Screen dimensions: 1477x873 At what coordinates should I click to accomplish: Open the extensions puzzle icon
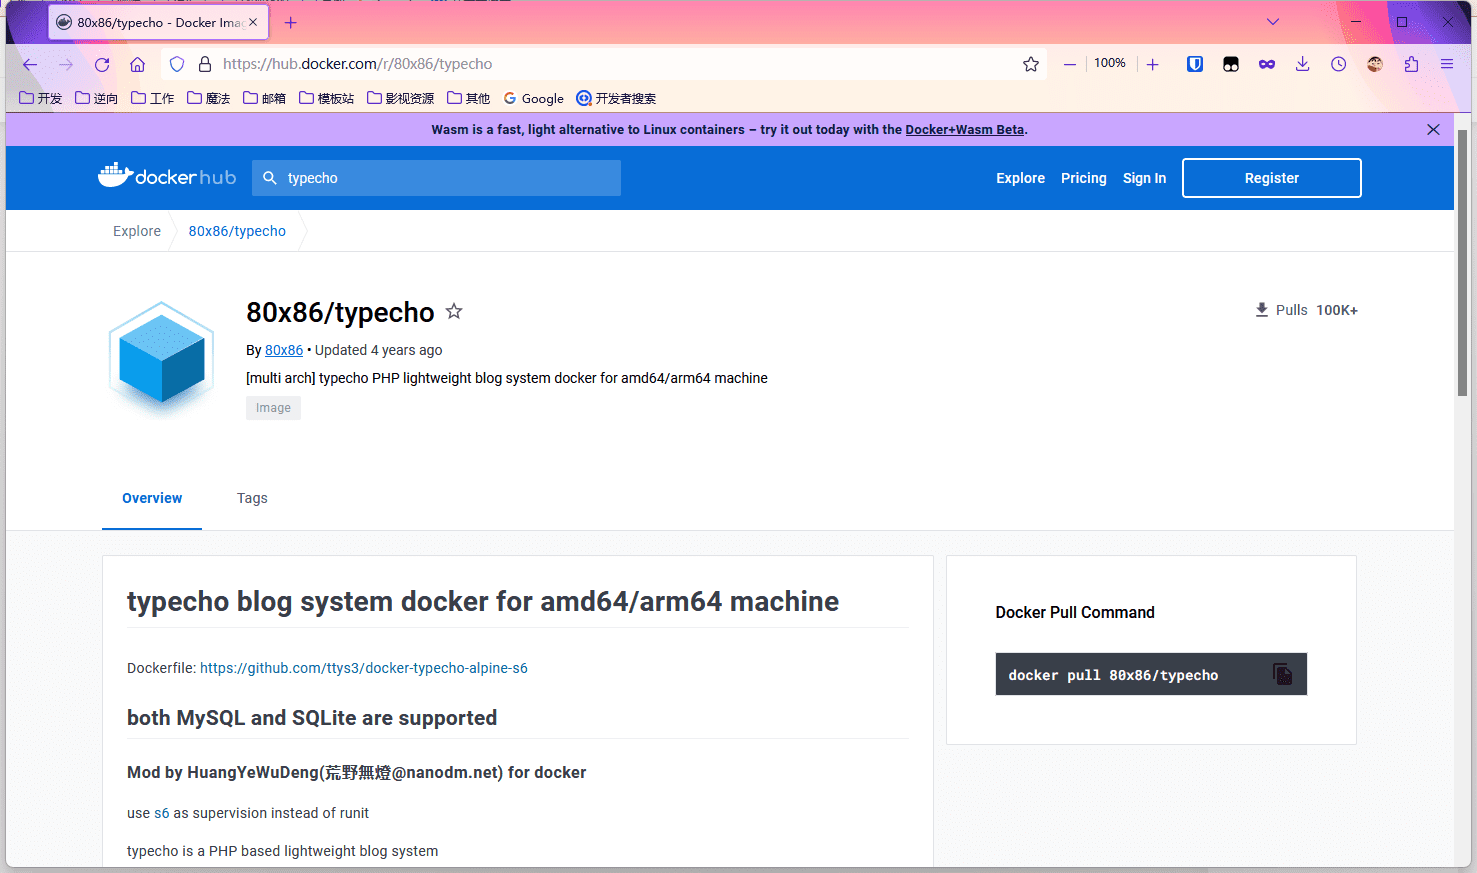click(x=1411, y=64)
